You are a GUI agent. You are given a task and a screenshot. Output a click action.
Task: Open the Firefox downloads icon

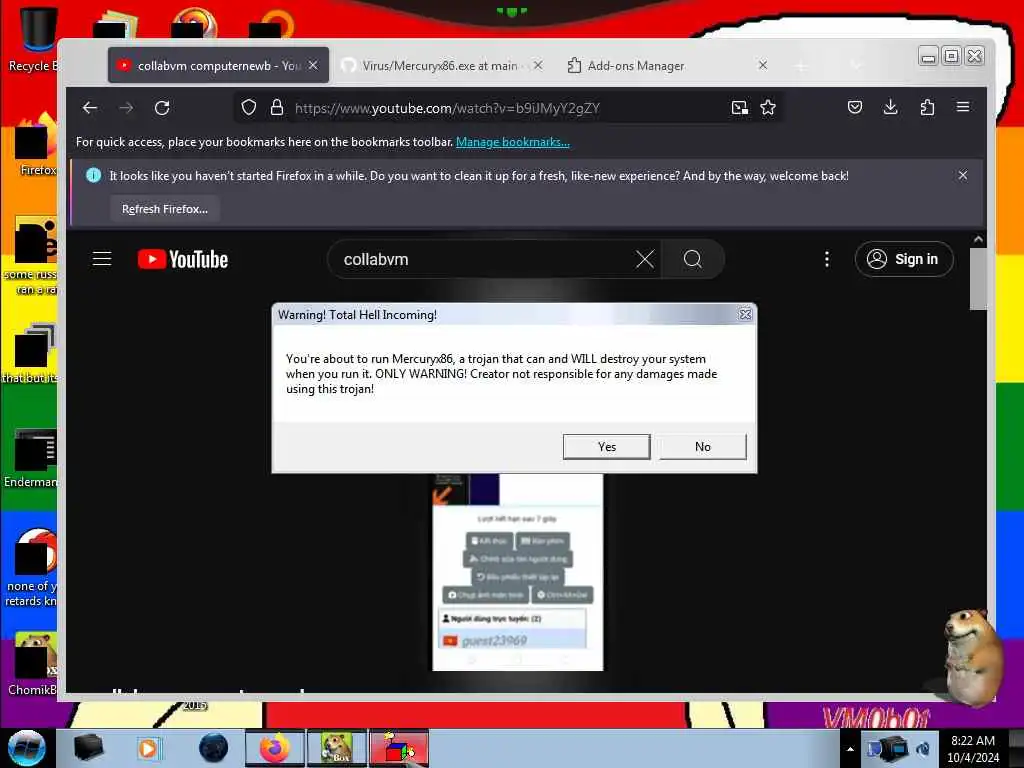click(x=891, y=107)
